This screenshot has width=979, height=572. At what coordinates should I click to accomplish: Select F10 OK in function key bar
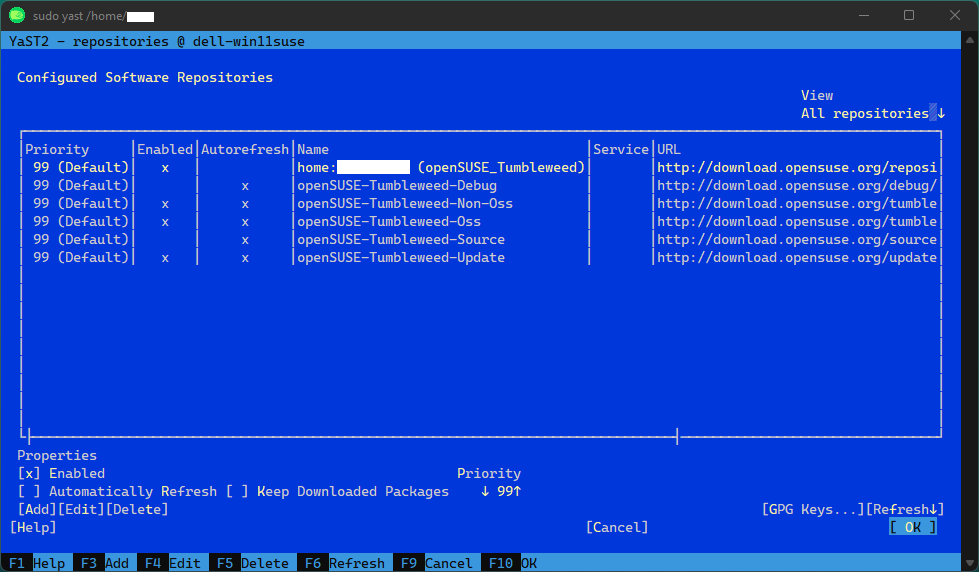click(509, 563)
